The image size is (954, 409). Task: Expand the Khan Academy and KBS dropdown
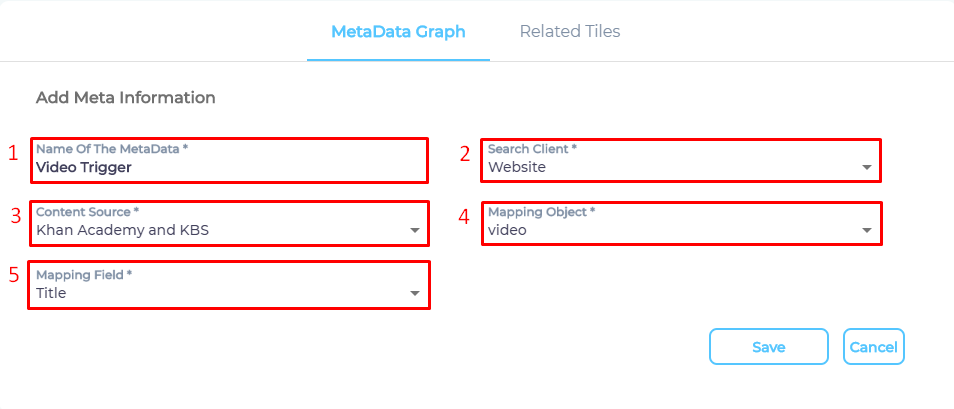(220, 230)
